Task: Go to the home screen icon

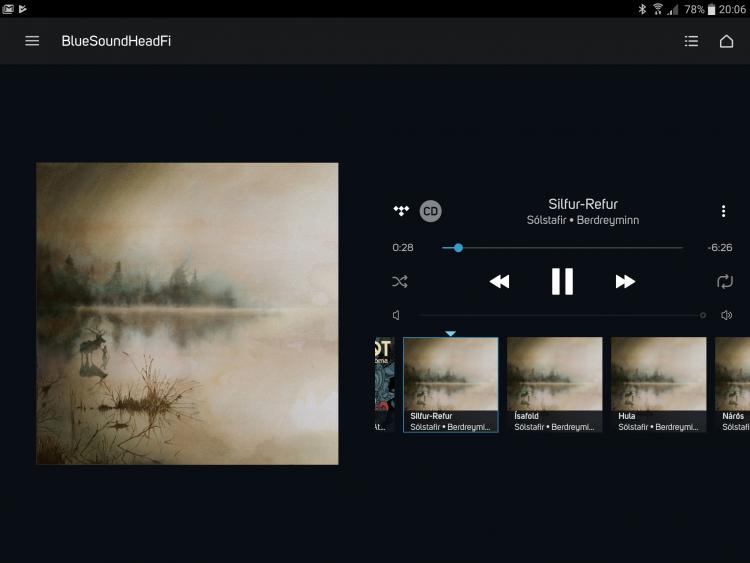Action: coord(726,41)
